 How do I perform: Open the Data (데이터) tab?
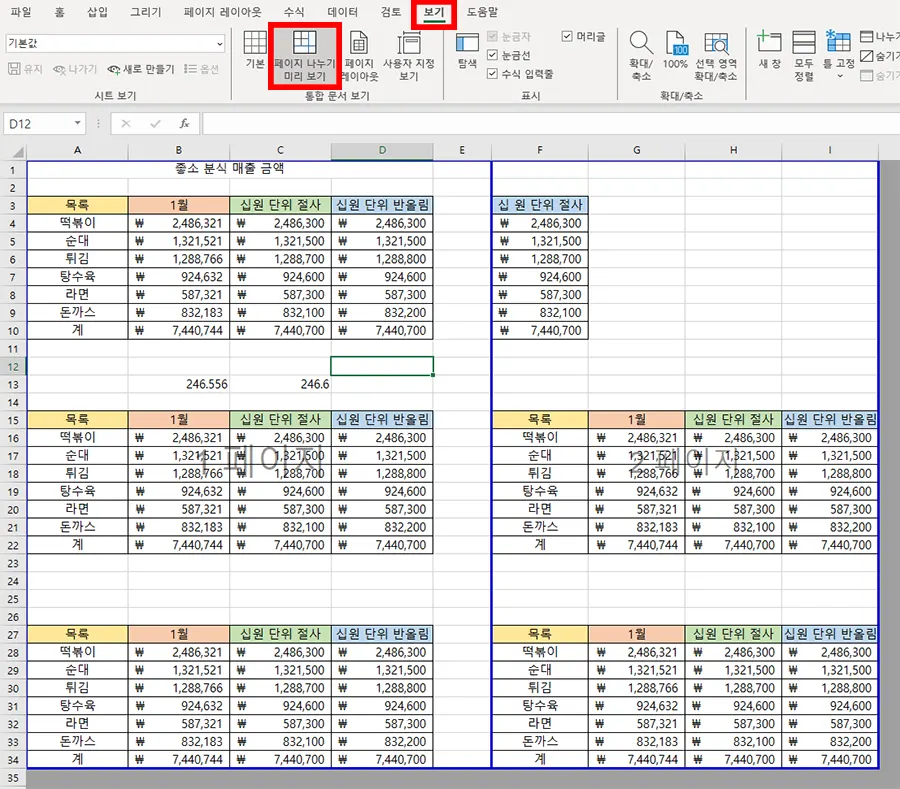tap(343, 11)
